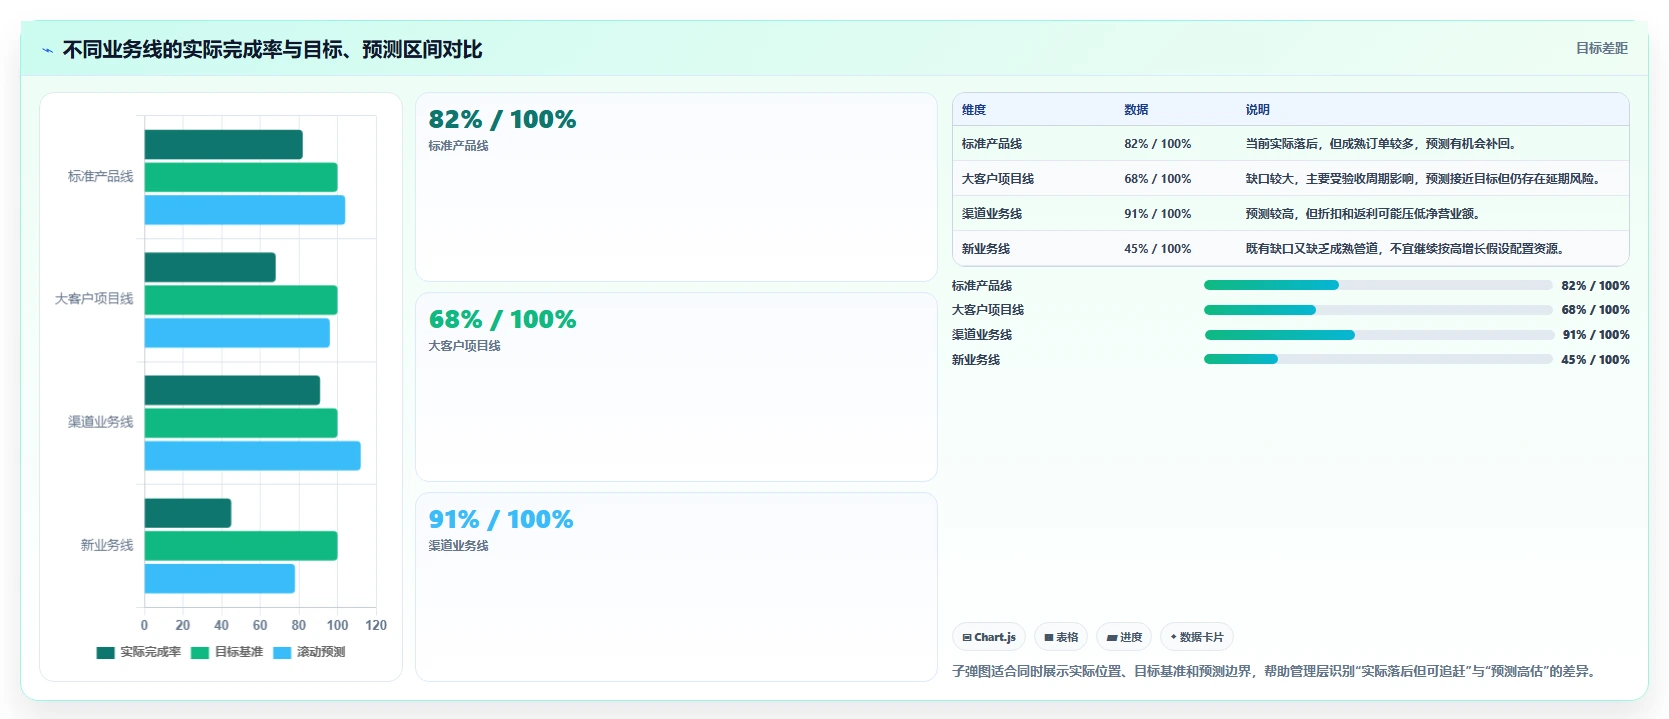
Task: Click the 不同业务线的实际完成率 title text
Action: (x=272, y=50)
